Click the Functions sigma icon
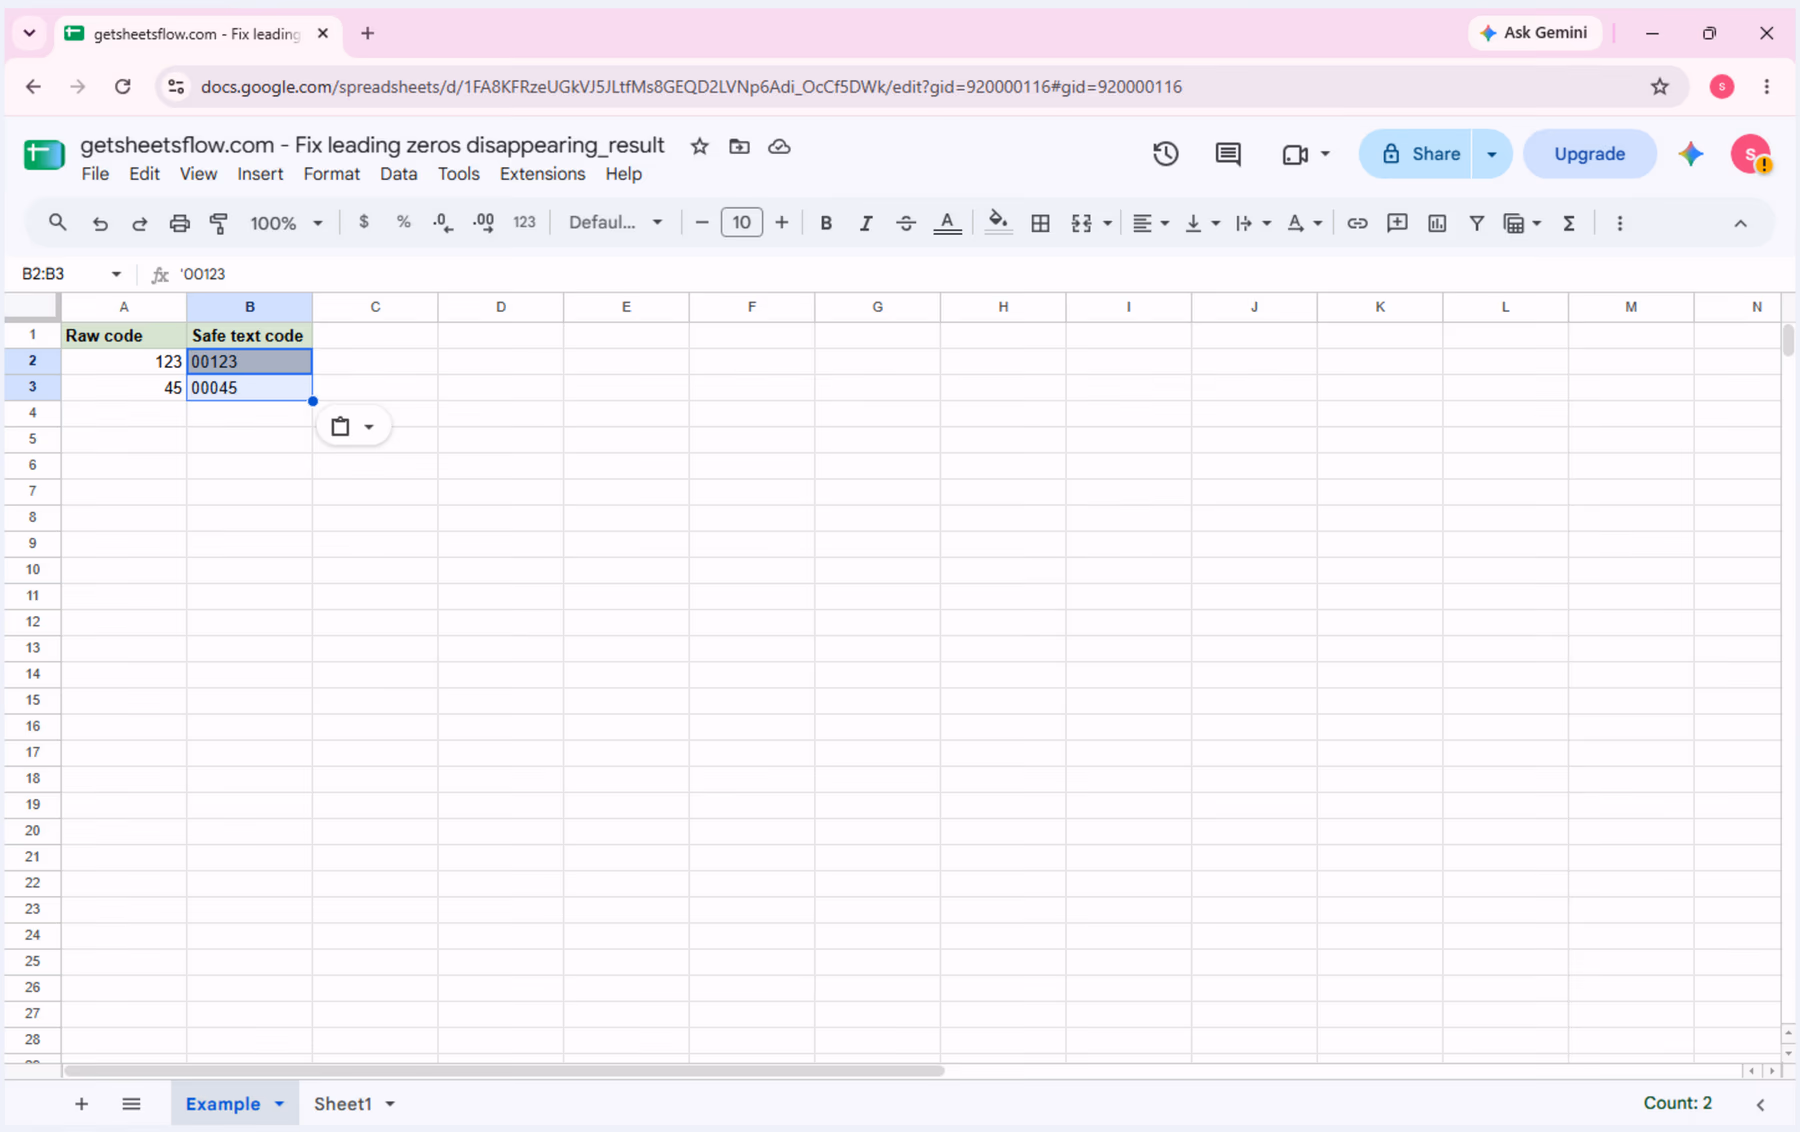The width and height of the screenshot is (1800, 1132). click(1569, 223)
